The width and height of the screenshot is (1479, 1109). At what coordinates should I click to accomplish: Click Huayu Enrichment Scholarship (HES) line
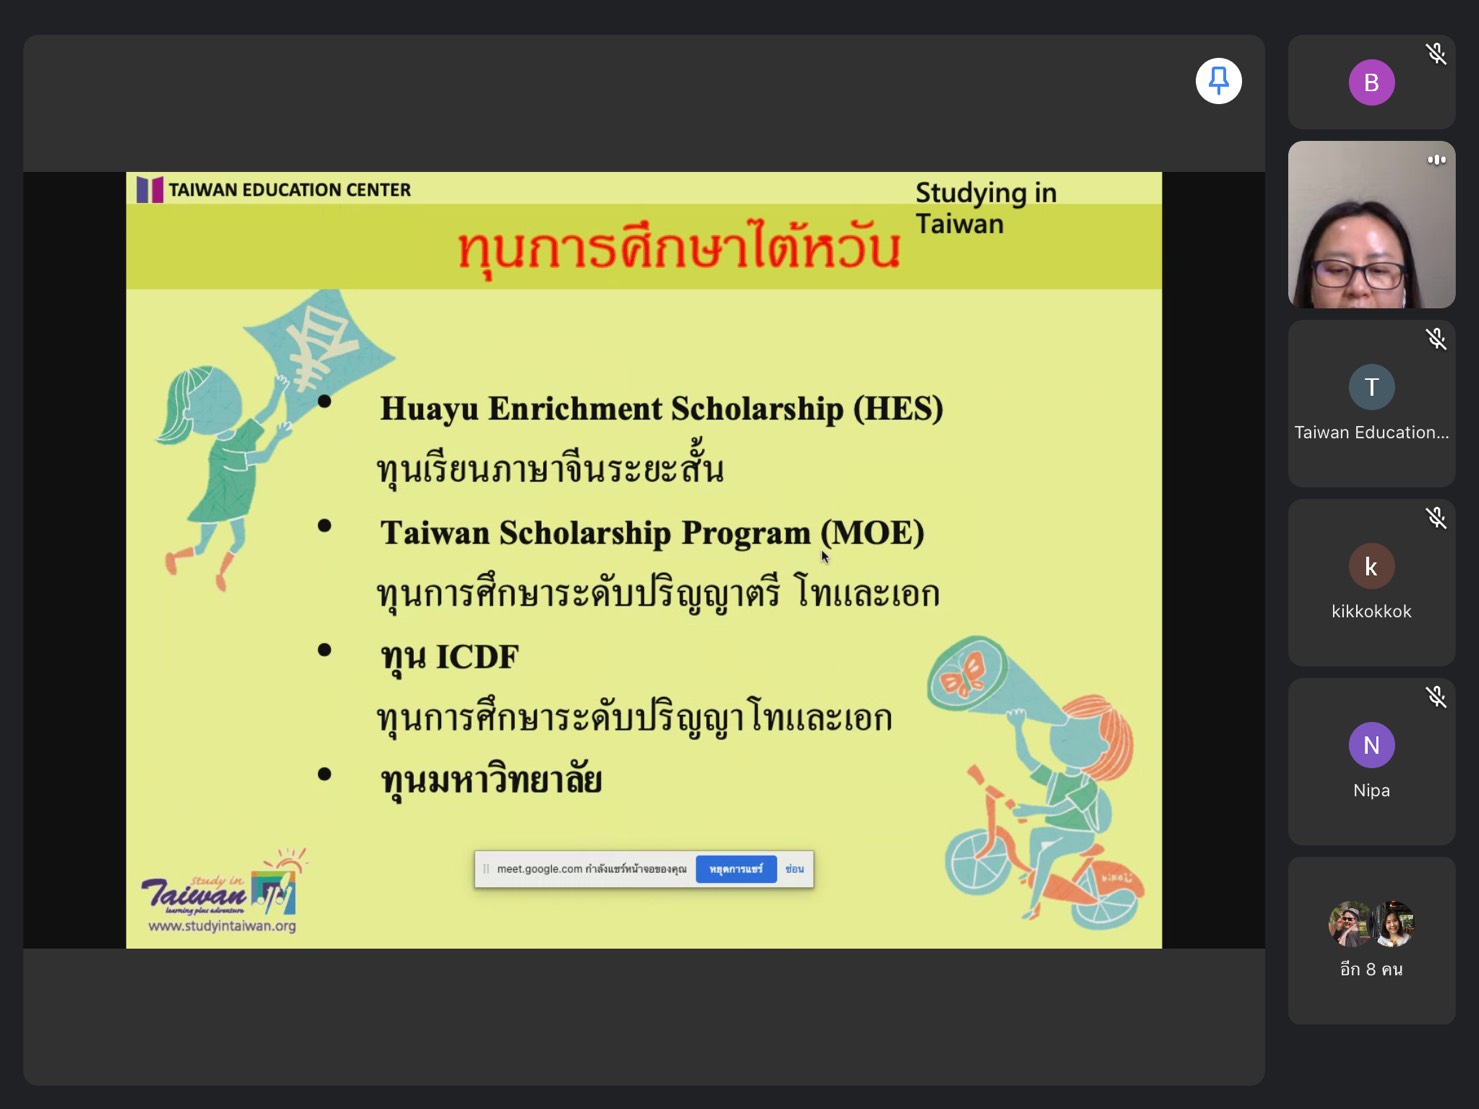661,409
